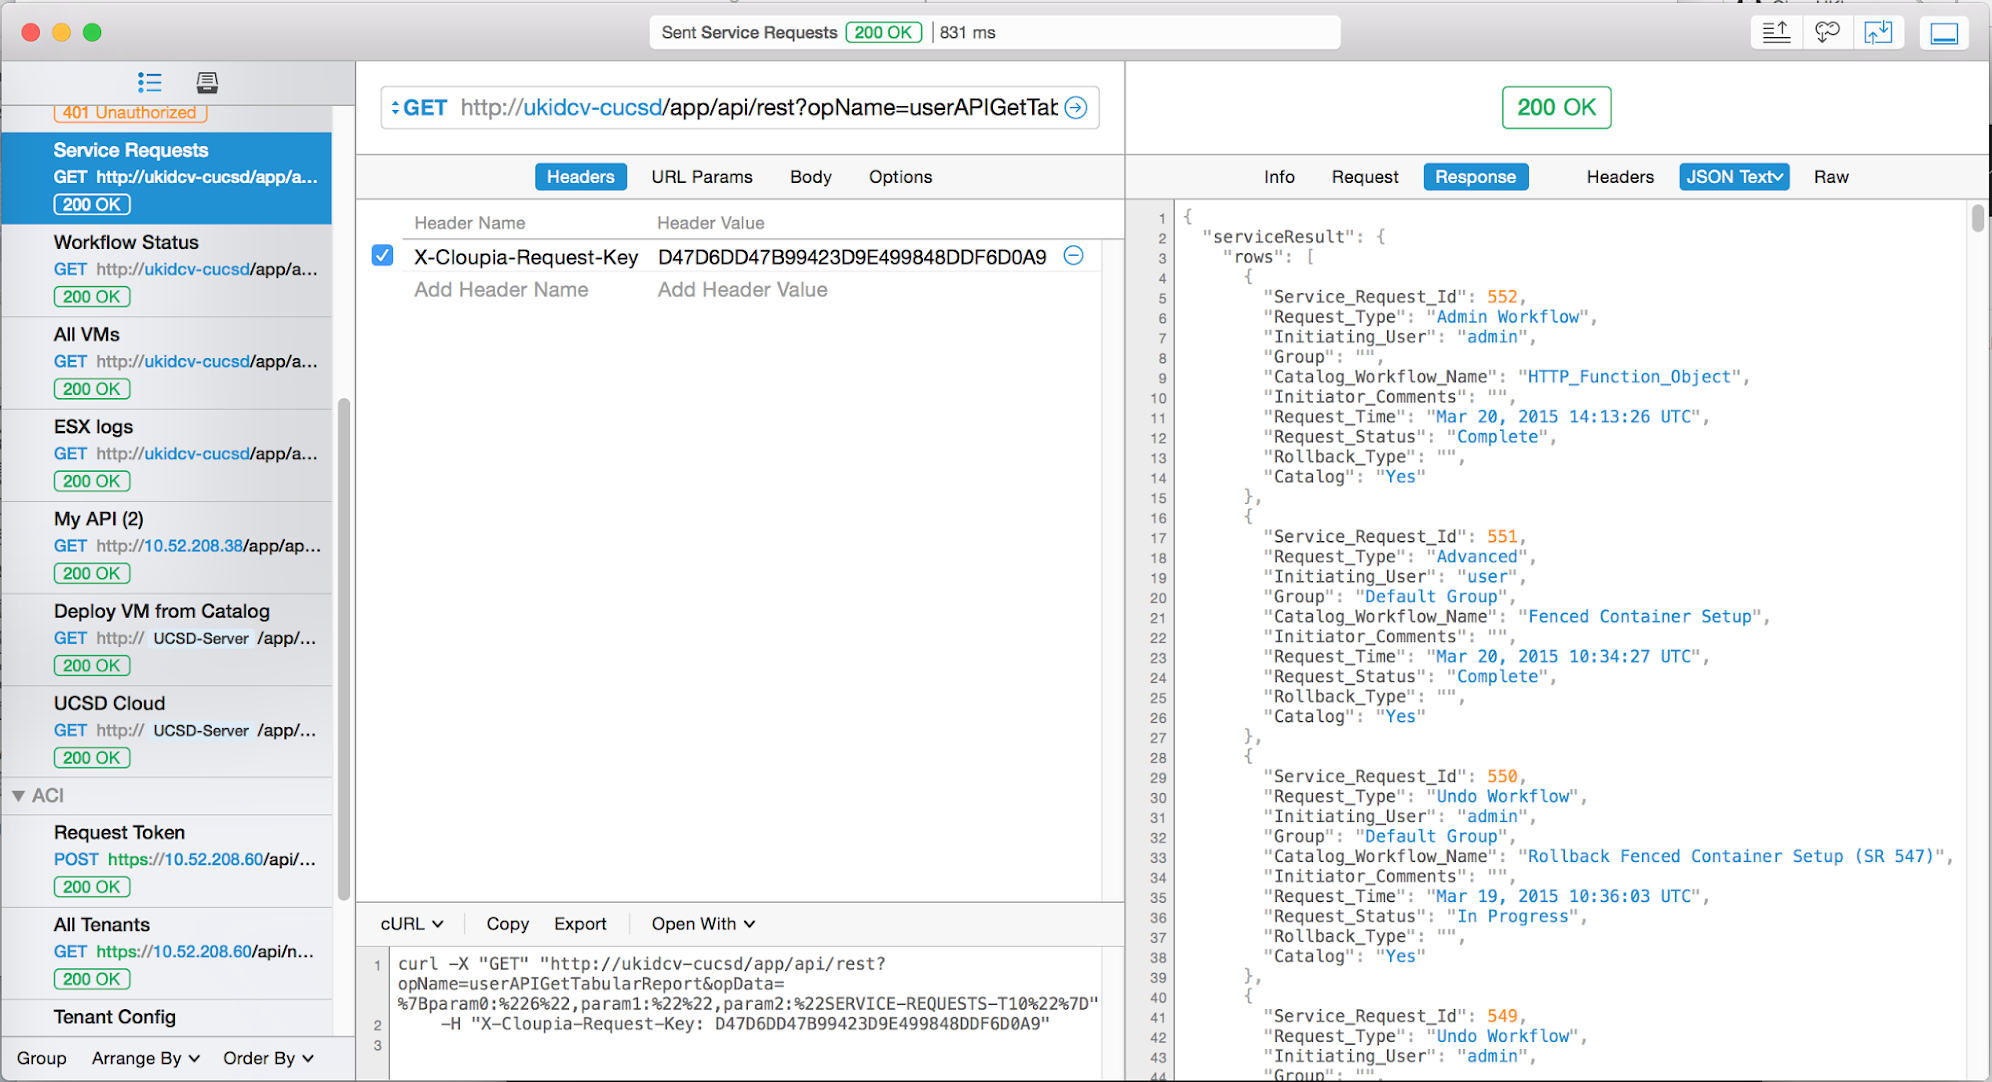
Task: Click the export requests list toolbar icon
Action: click(x=1776, y=33)
